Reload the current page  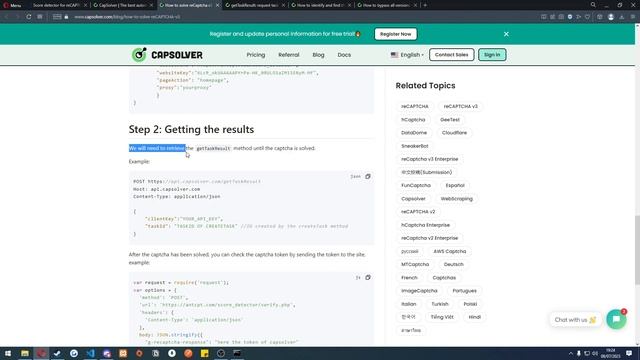coord(29,17)
